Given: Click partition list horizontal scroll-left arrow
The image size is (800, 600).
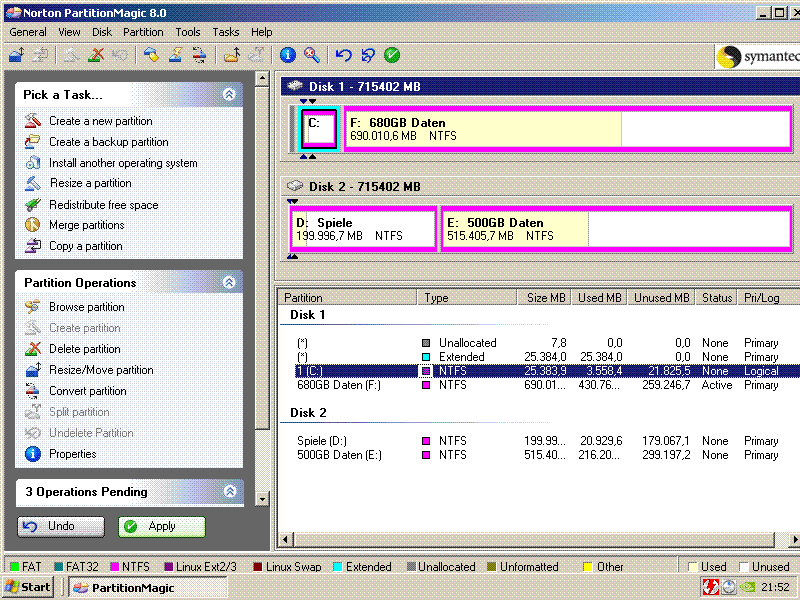Looking at the screenshot, I should (x=286, y=539).
